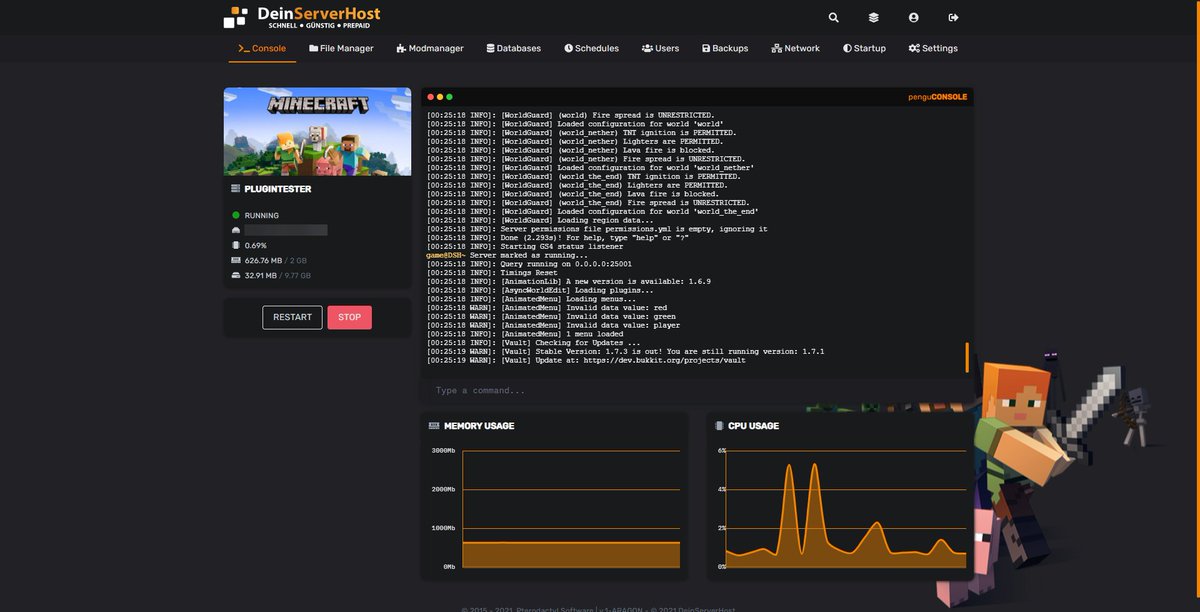Go to the Databases tab
Viewport: 1200px width, 612px height.
[513, 48]
